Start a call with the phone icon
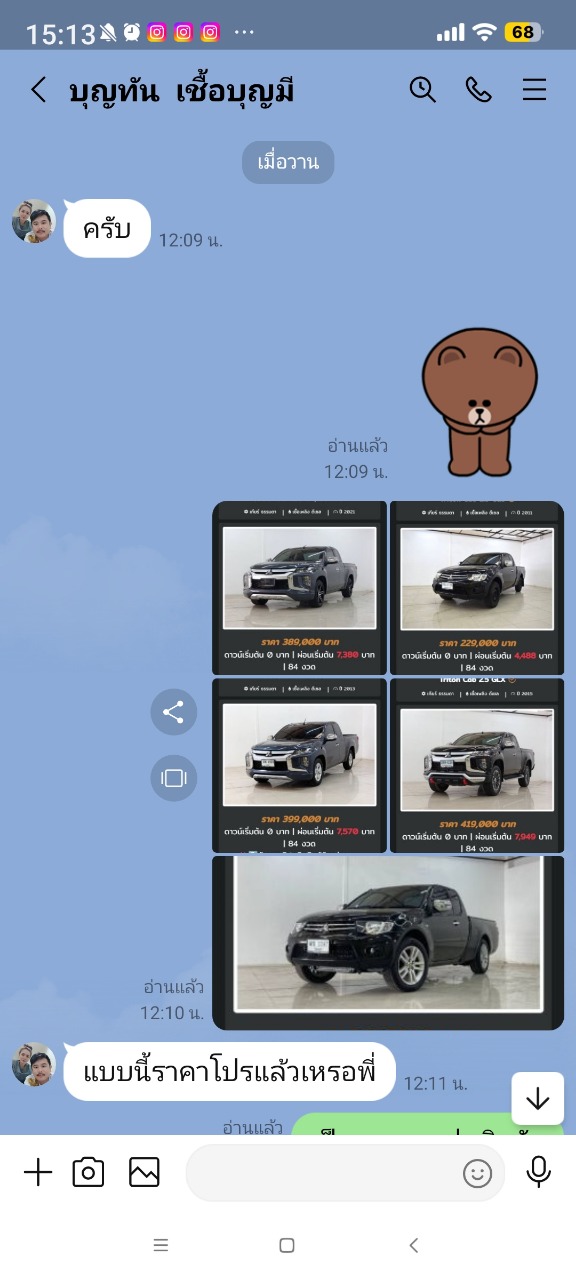This screenshot has width=576, height=1280. [479, 90]
